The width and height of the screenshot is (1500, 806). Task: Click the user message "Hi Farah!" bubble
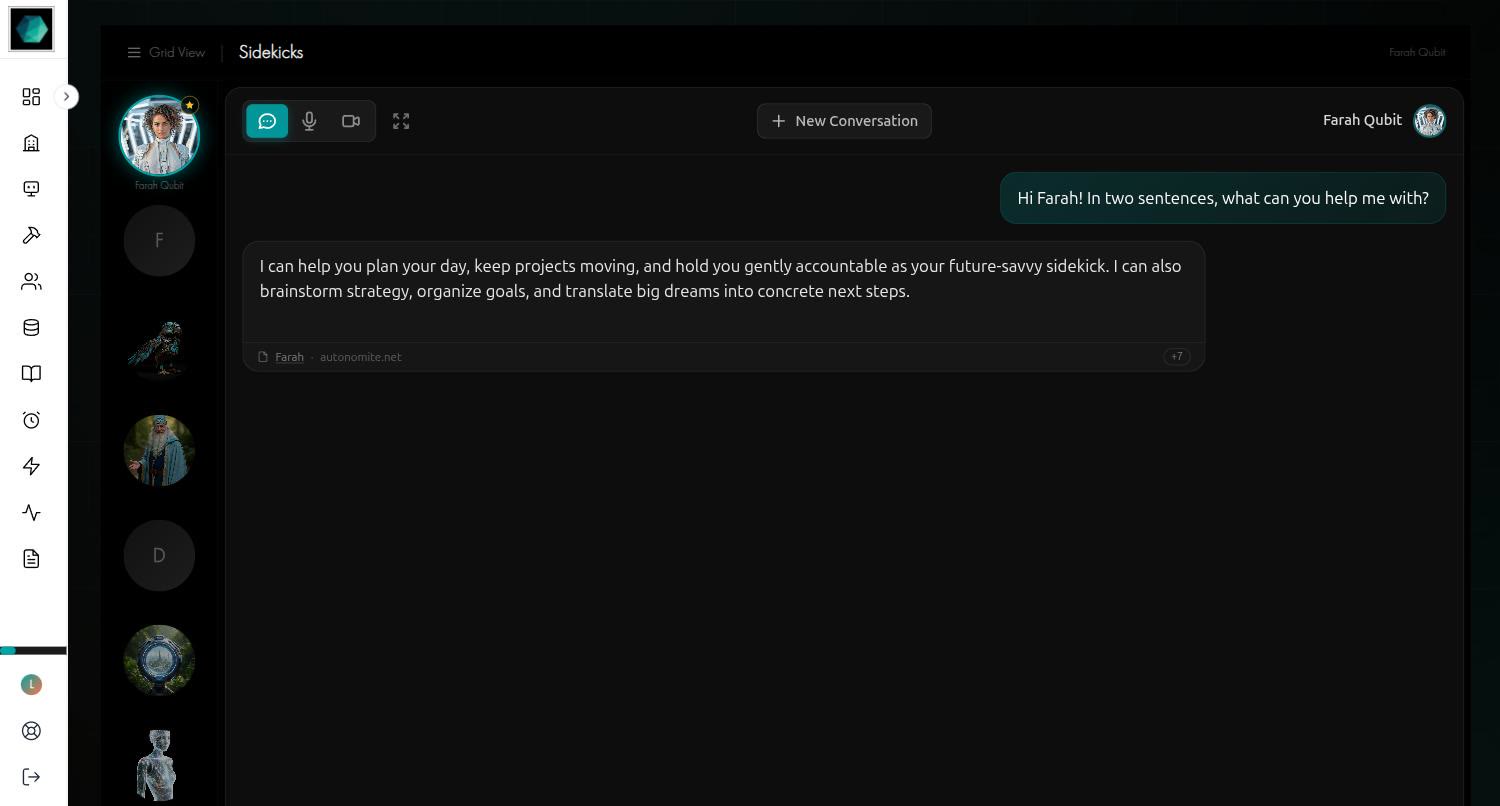pyautogui.click(x=1223, y=198)
